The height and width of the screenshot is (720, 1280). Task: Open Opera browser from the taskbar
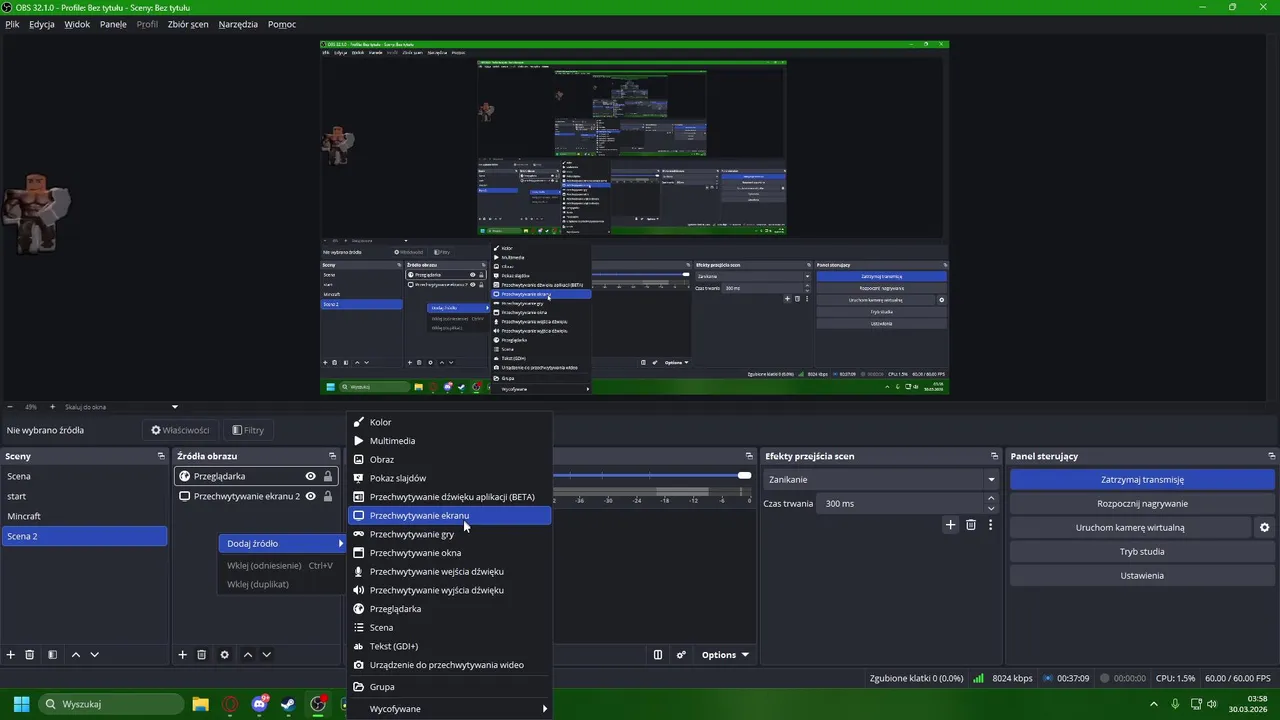[231, 704]
